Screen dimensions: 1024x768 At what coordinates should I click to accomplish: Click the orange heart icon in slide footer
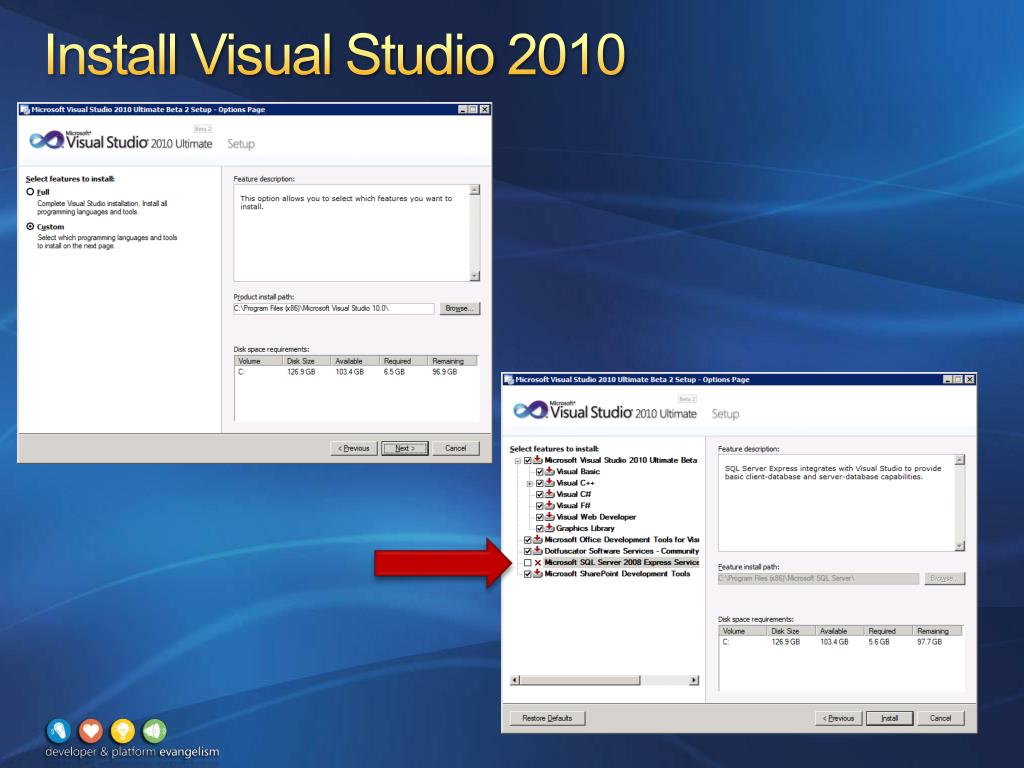click(91, 731)
